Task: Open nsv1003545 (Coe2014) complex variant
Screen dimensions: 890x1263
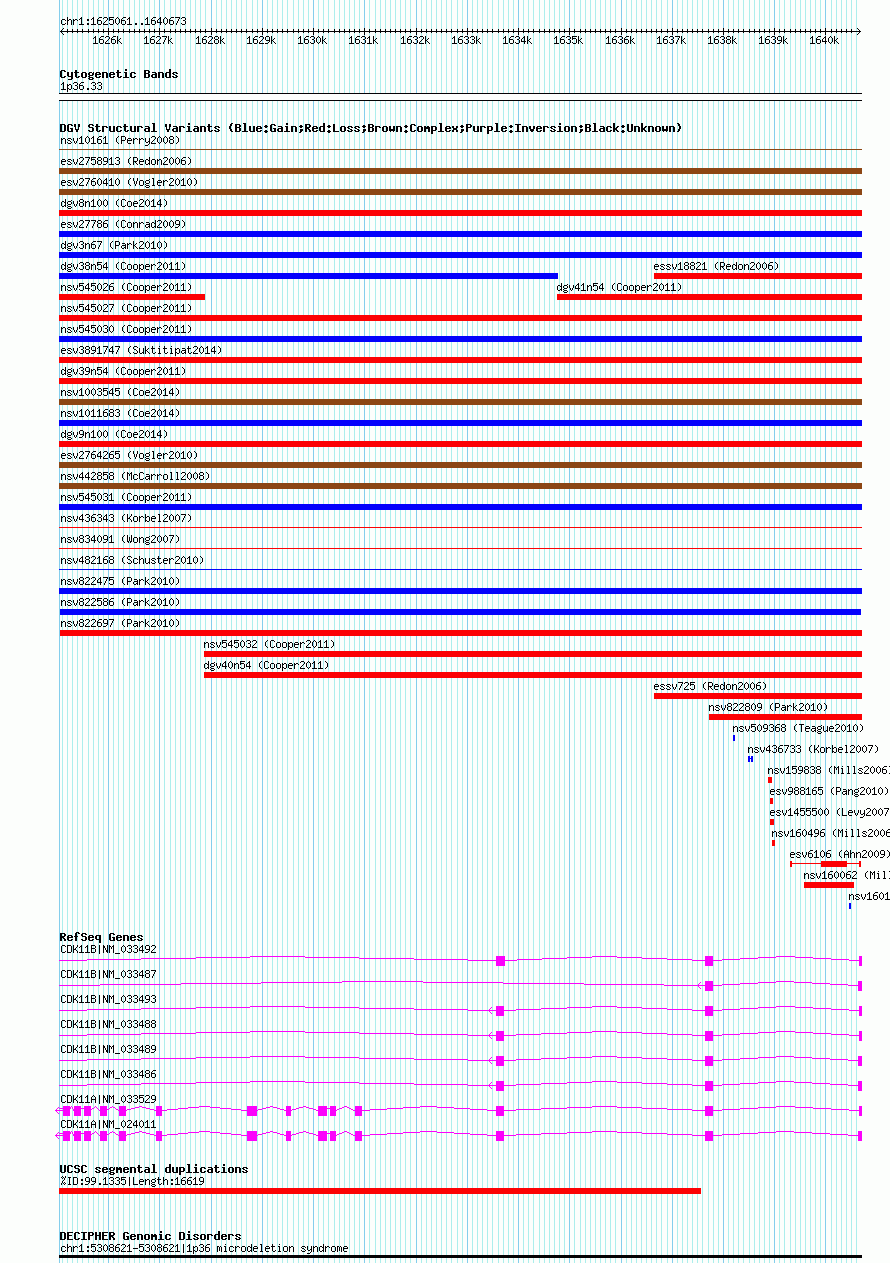Action: tap(120, 392)
